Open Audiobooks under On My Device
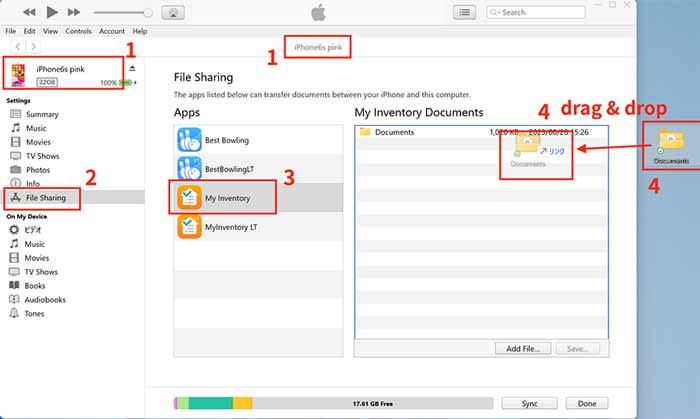The width and height of the screenshot is (700, 419). point(45,299)
